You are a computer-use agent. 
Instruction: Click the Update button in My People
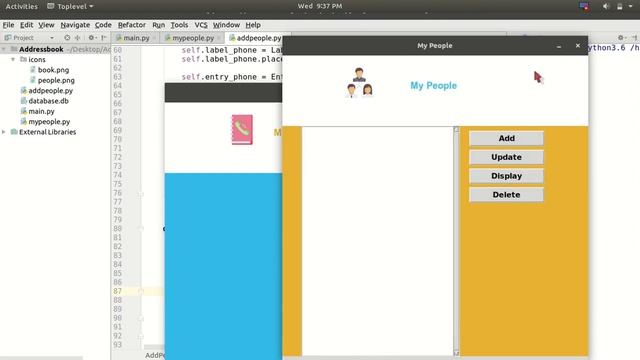pos(506,157)
